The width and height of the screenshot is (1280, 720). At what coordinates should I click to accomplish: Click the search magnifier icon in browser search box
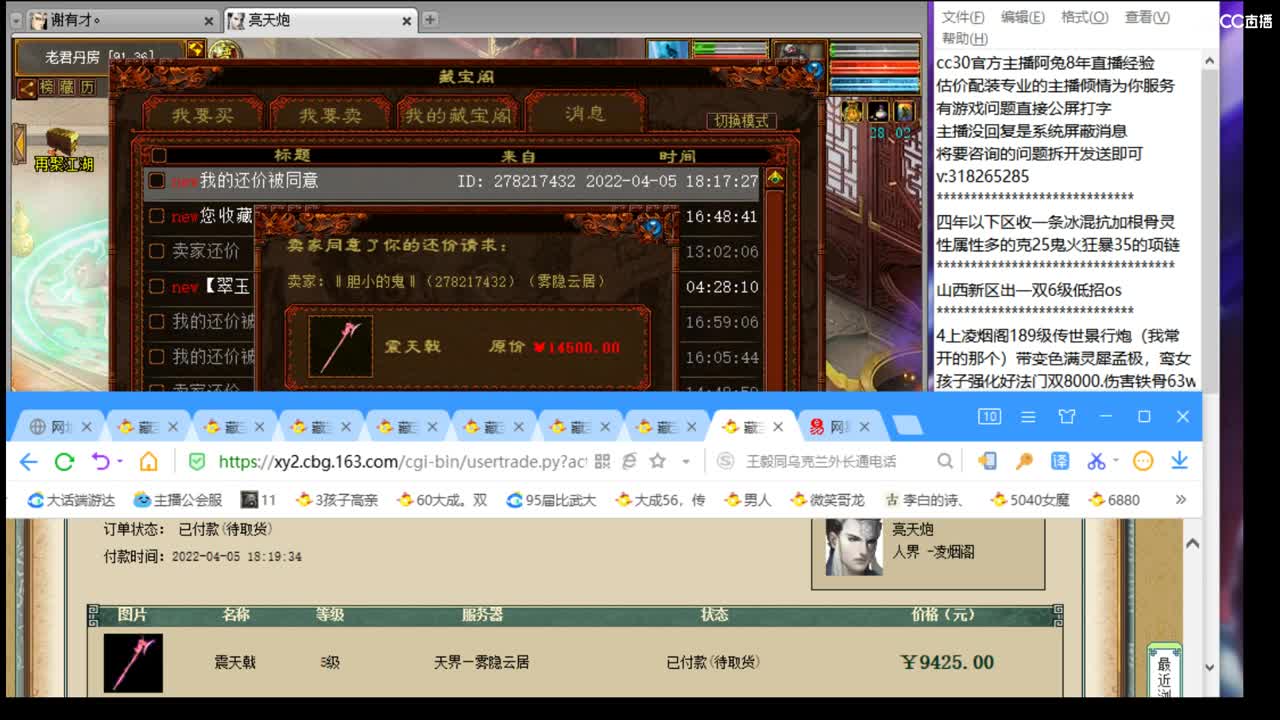pyautogui.click(x=944, y=461)
